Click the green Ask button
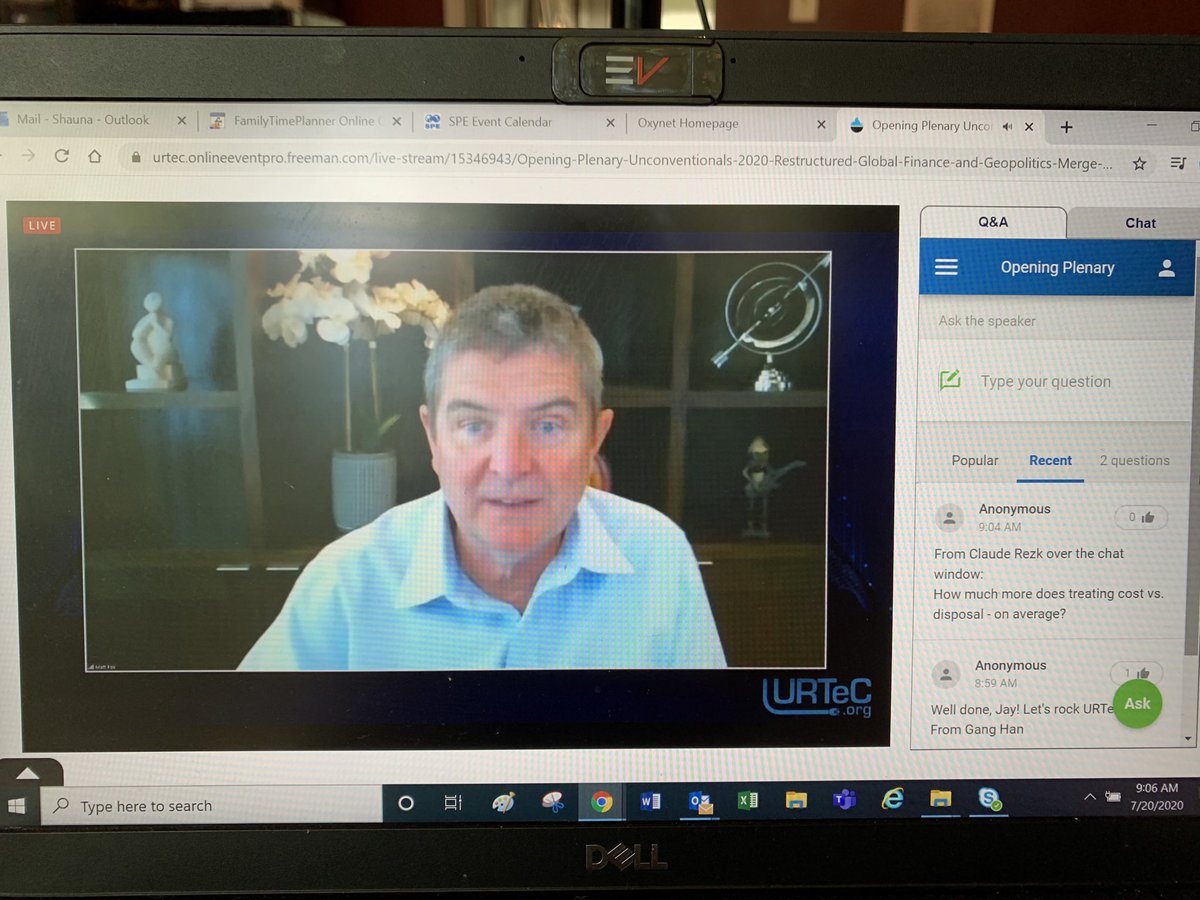 (x=1137, y=703)
